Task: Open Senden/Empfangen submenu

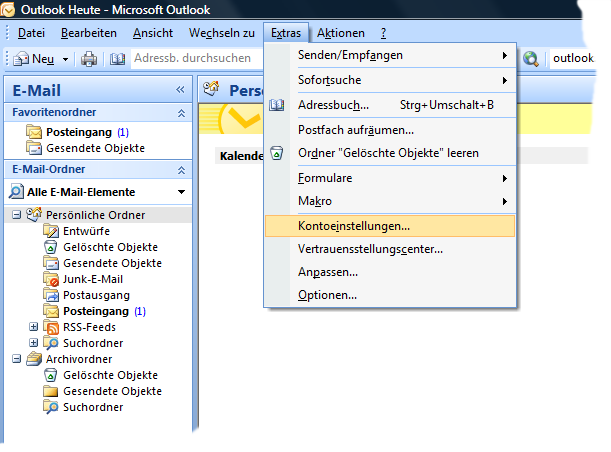Action: [x=390, y=55]
